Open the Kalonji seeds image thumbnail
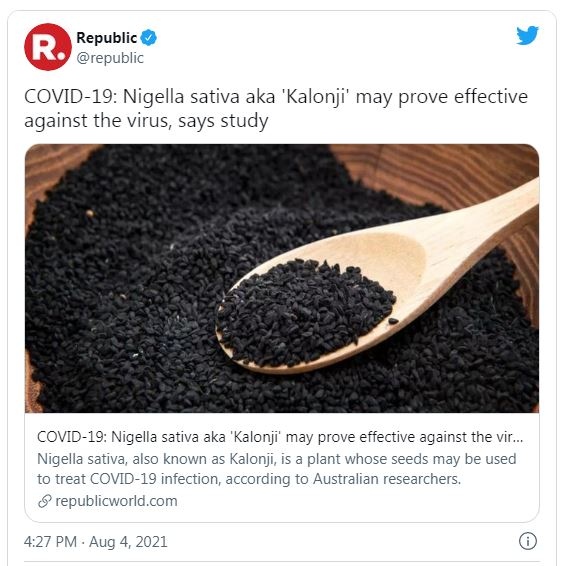 [282, 278]
